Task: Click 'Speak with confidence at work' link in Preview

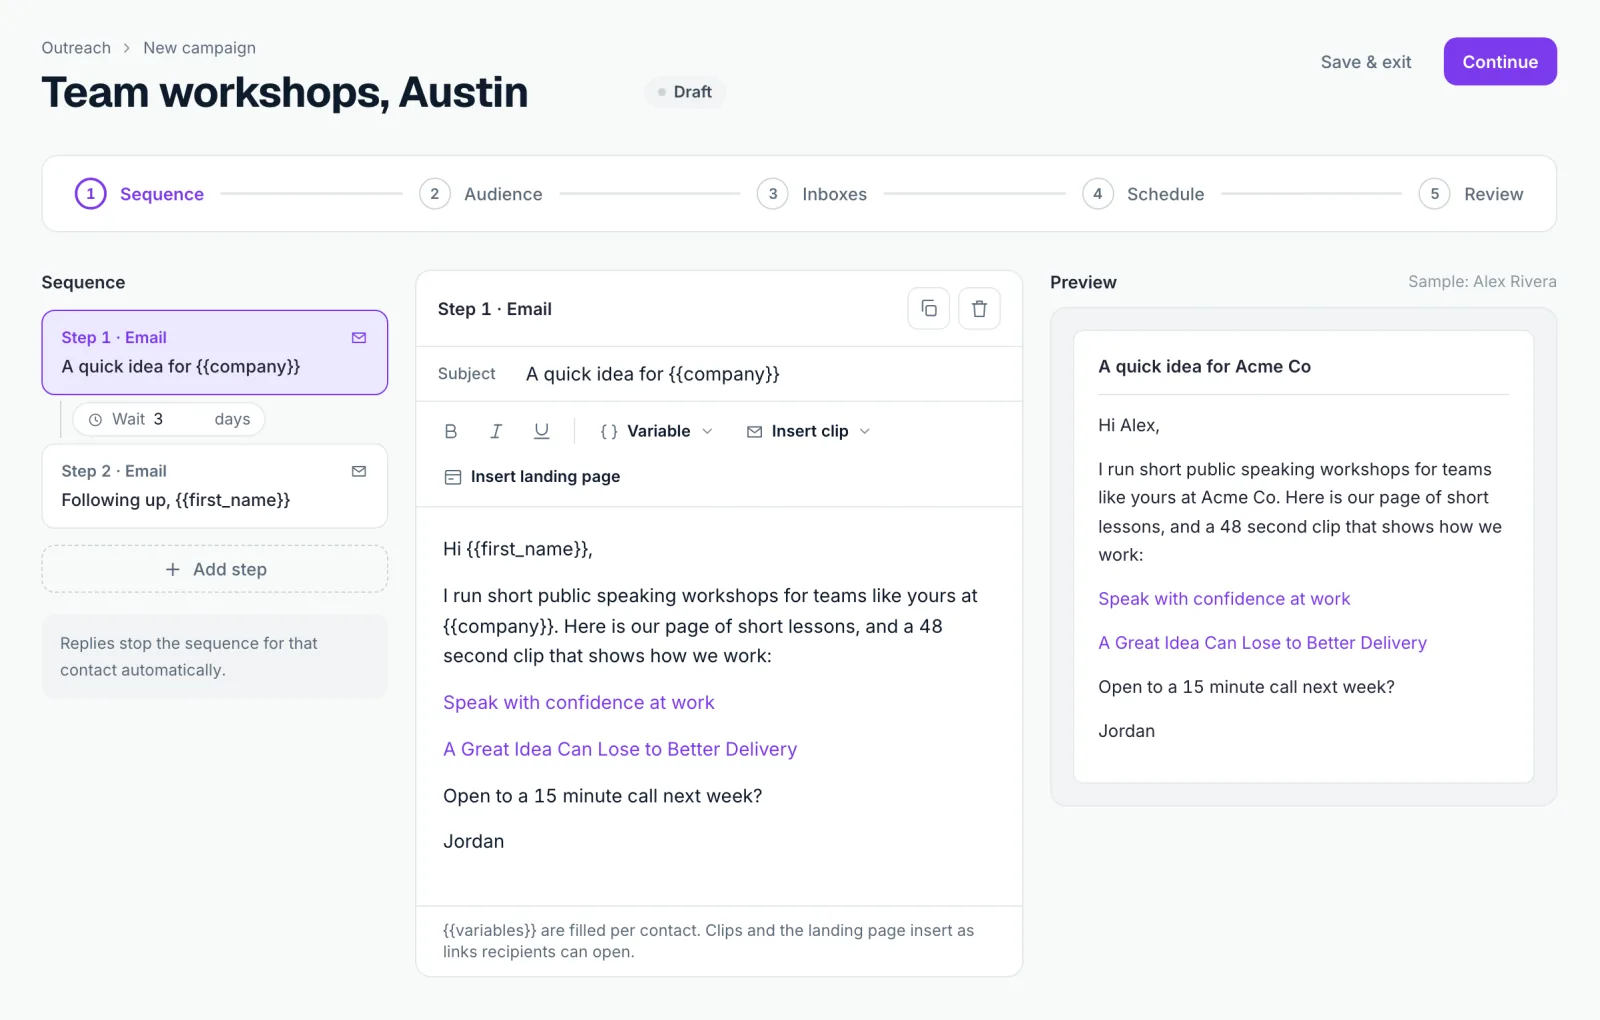Action: 1224,599
